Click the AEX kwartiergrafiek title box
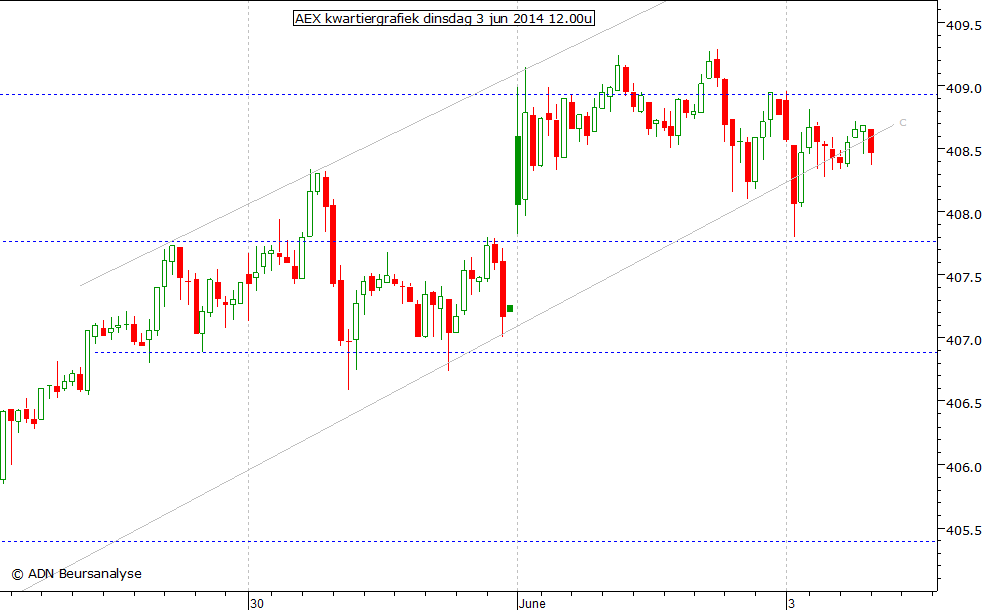This screenshot has height=610, width=985. pos(443,18)
